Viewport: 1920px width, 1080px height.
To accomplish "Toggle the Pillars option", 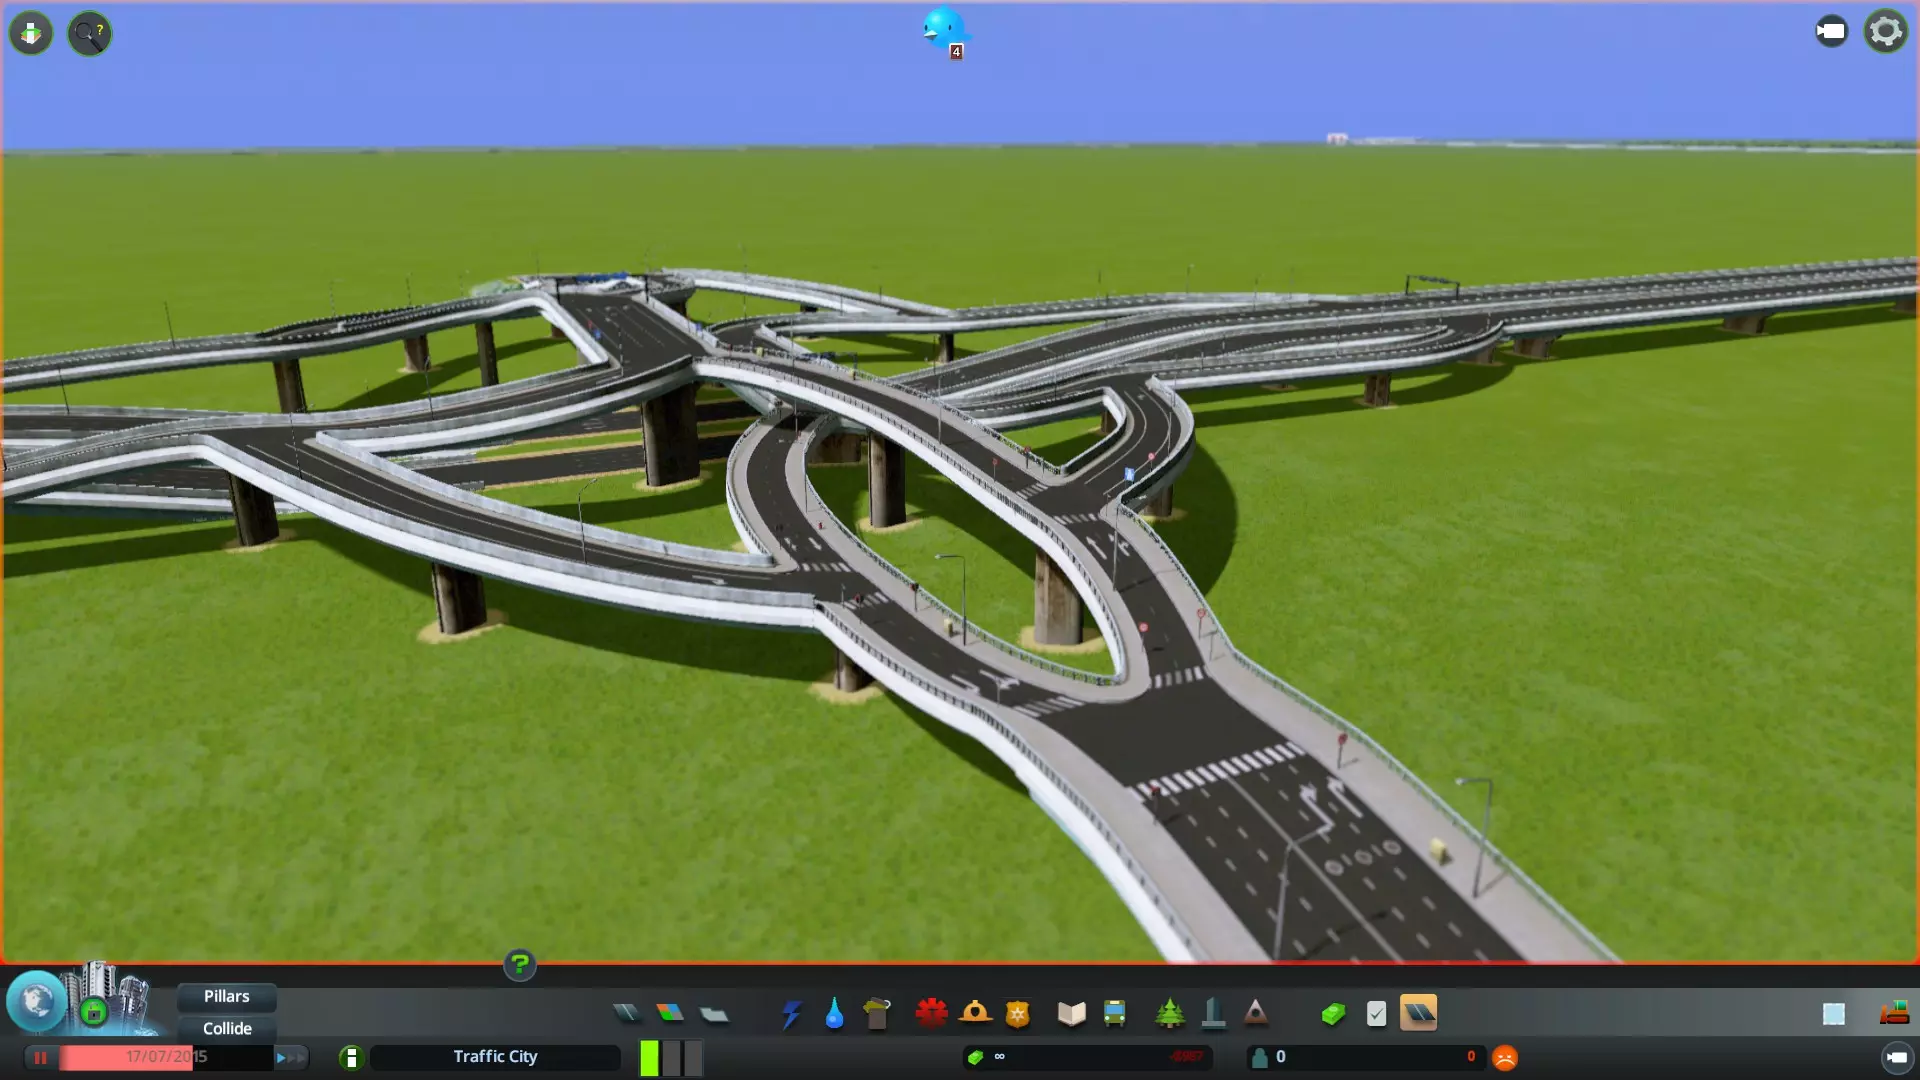I will click(x=227, y=996).
